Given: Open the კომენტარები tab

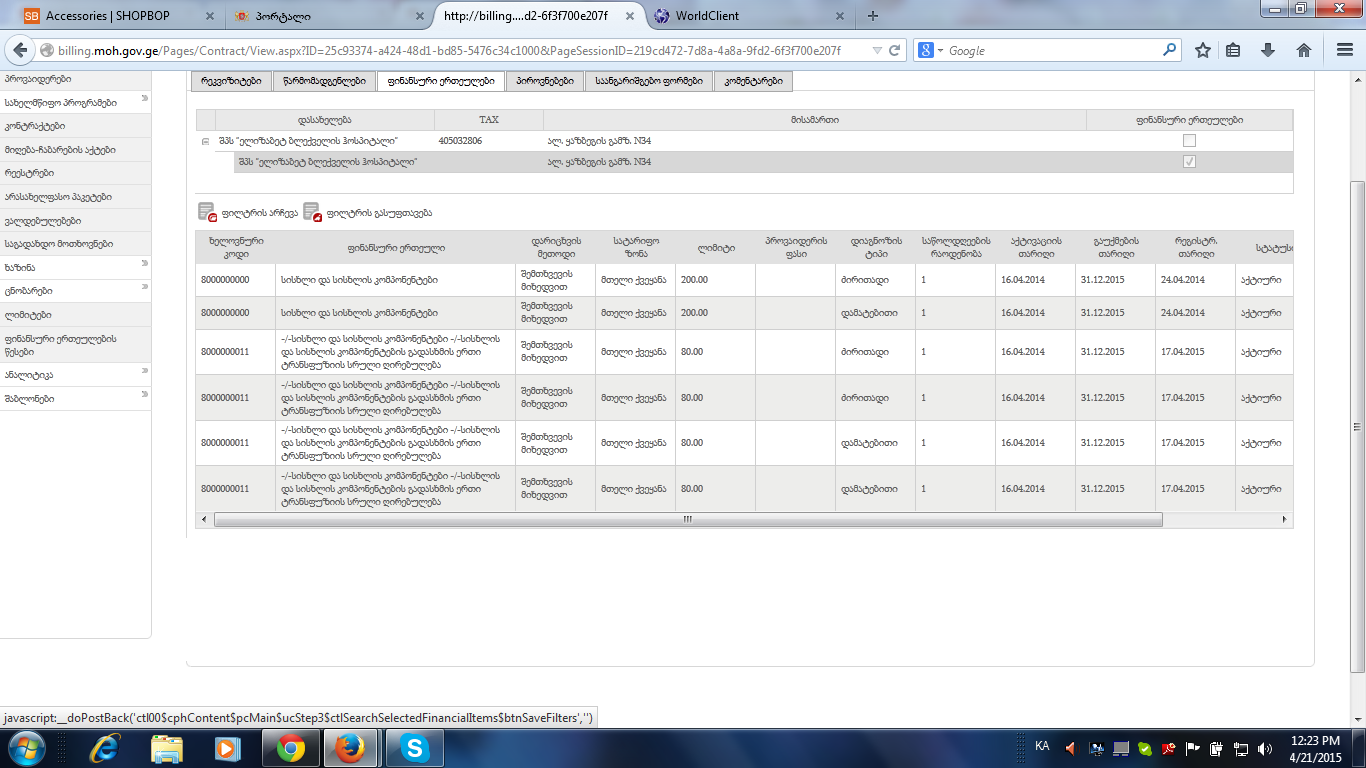Looking at the screenshot, I should [753, 81].
